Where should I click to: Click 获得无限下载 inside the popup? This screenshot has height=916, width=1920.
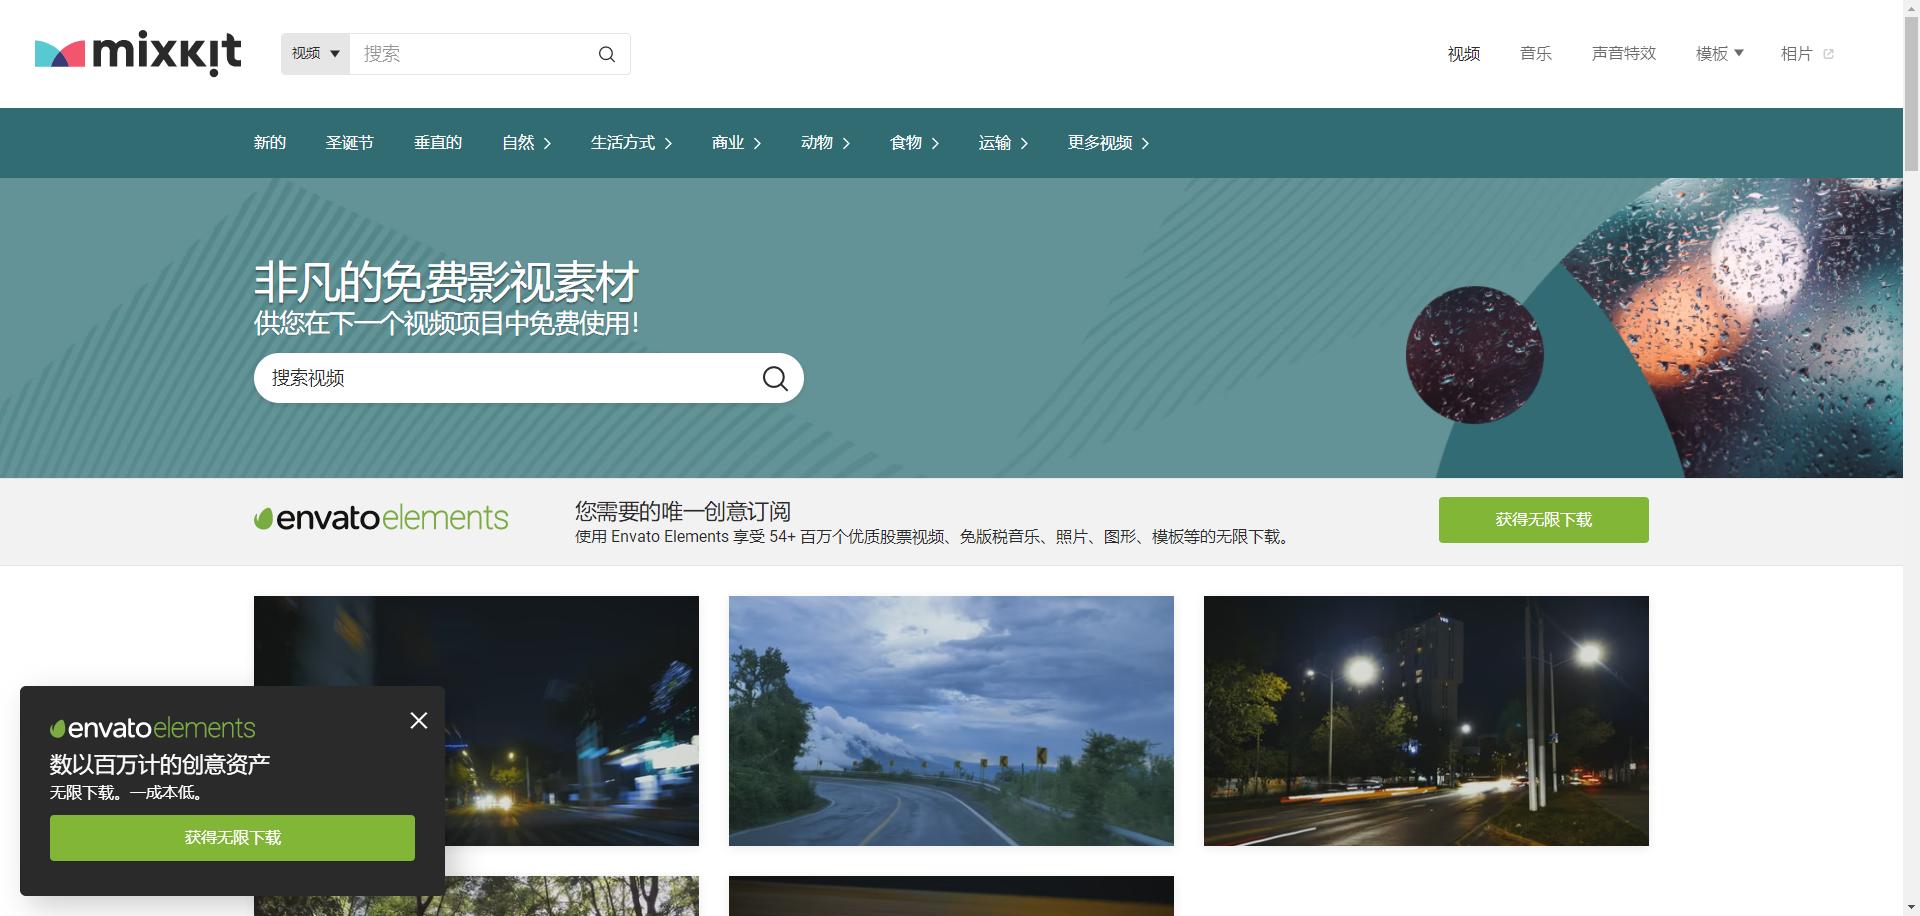232,838
